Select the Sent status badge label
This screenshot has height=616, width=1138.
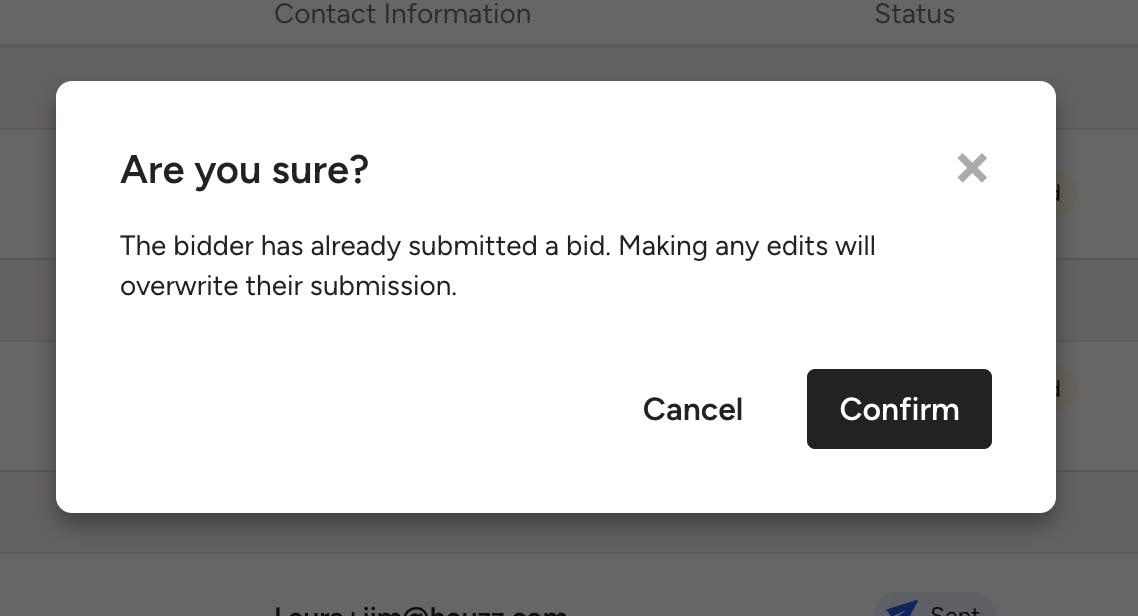coord(954,611)
